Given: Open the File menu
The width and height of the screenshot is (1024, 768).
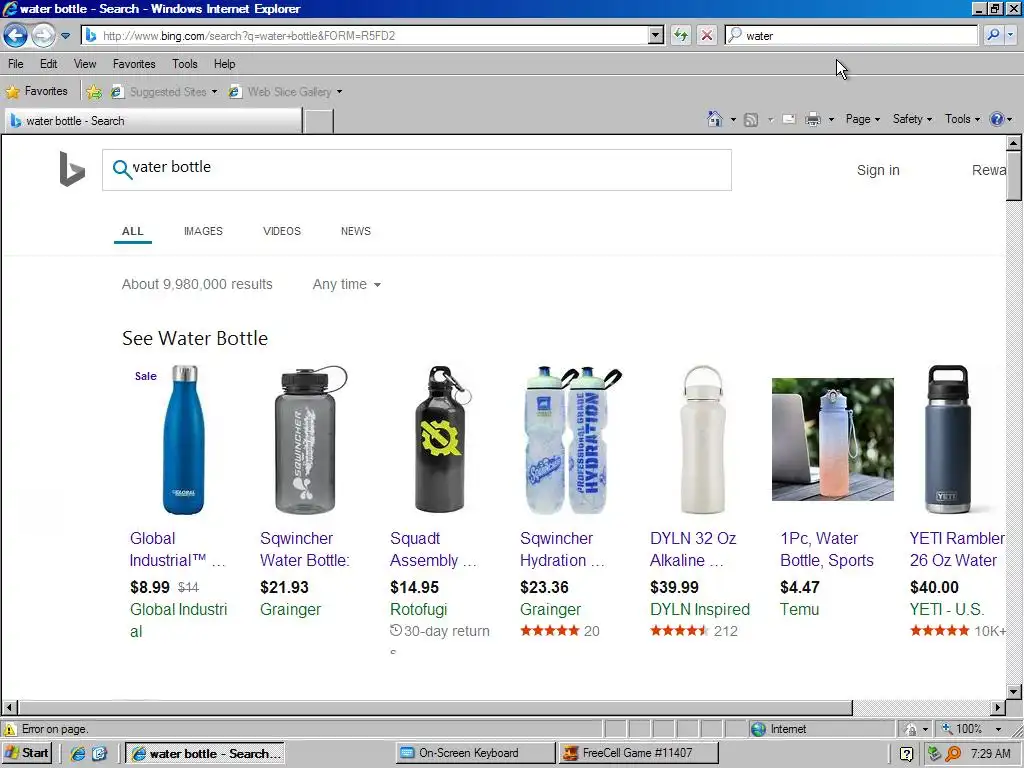Looking at the screenshot, I should coord(16,64).
